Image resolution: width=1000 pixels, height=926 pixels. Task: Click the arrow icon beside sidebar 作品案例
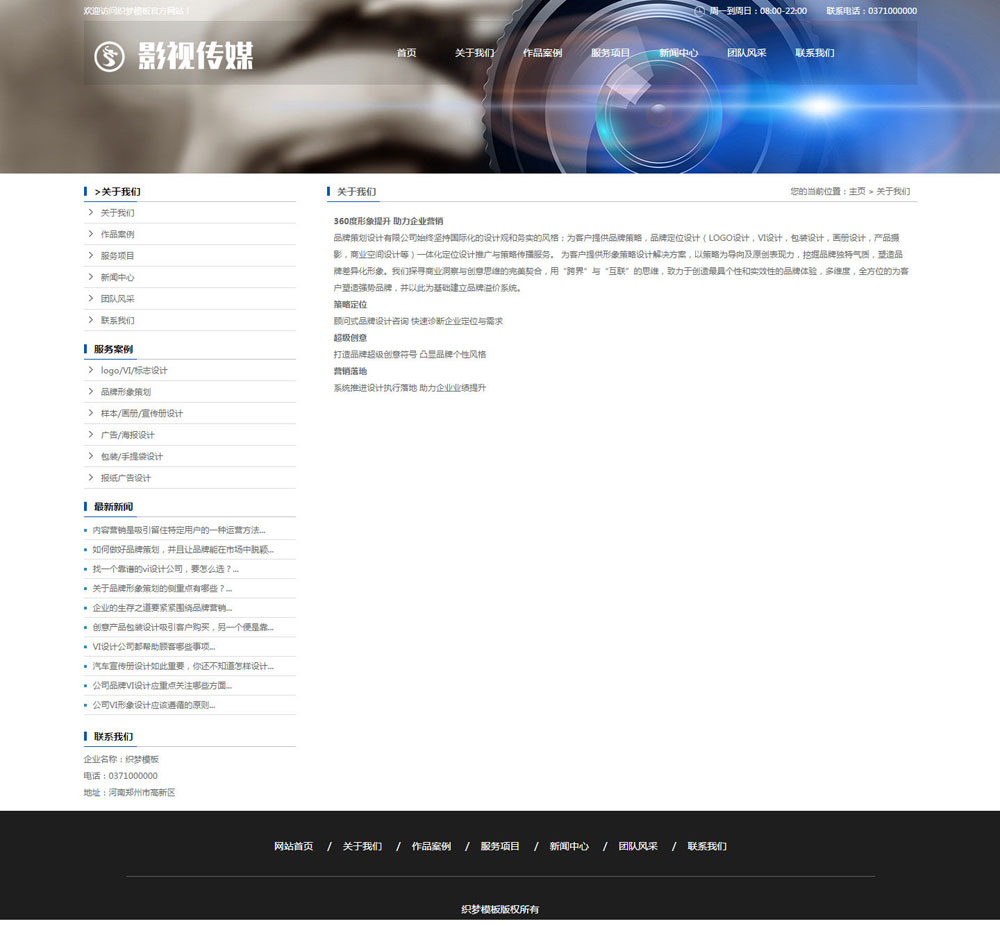click(x=90, y=234)
